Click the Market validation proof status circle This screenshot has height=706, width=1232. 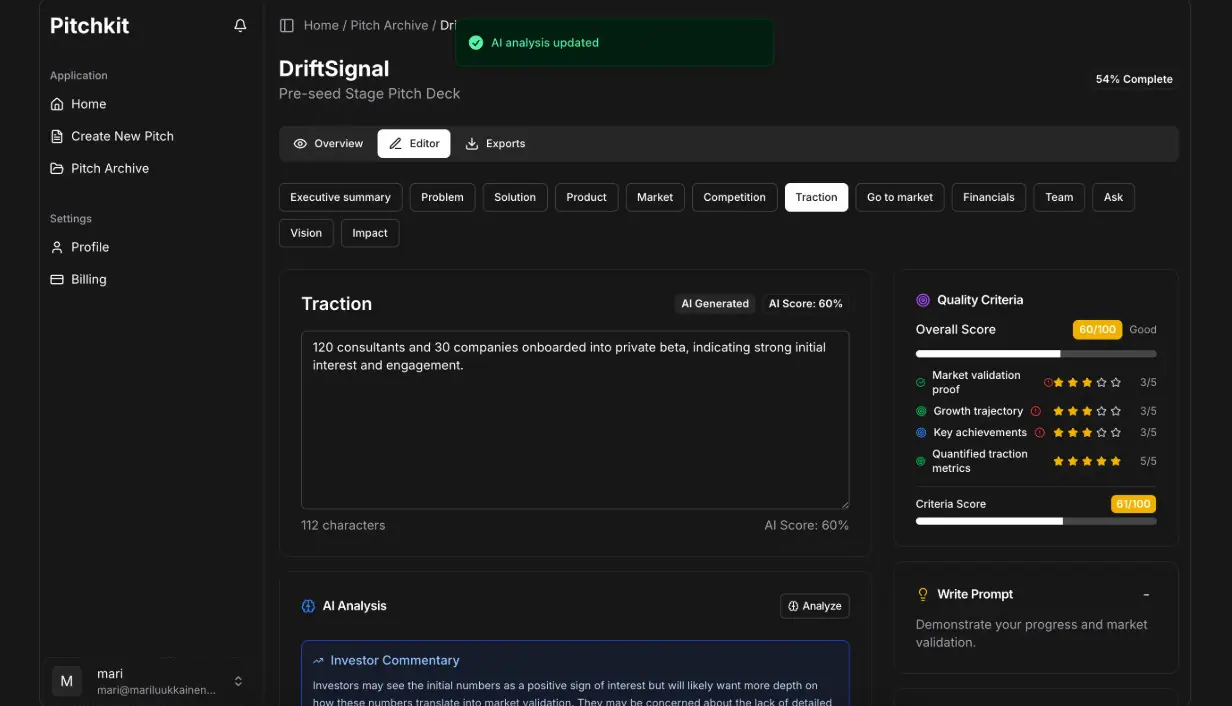click(921, 382)
